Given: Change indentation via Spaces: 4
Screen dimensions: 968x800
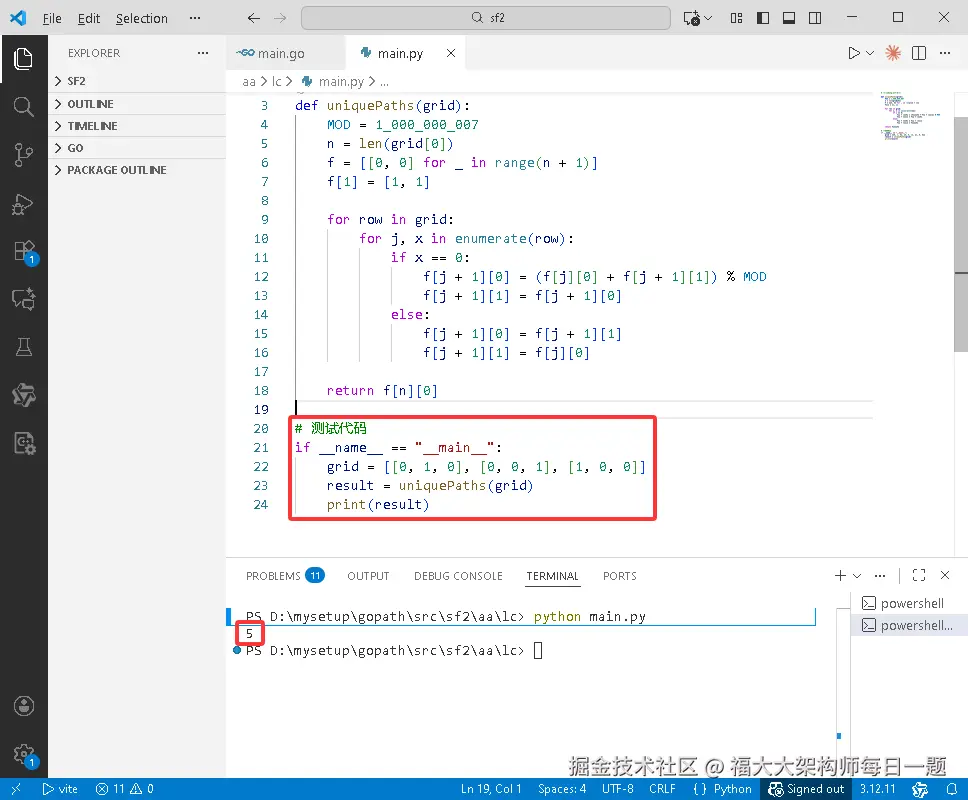Looking at the screenshot, I should click(562, 789).
